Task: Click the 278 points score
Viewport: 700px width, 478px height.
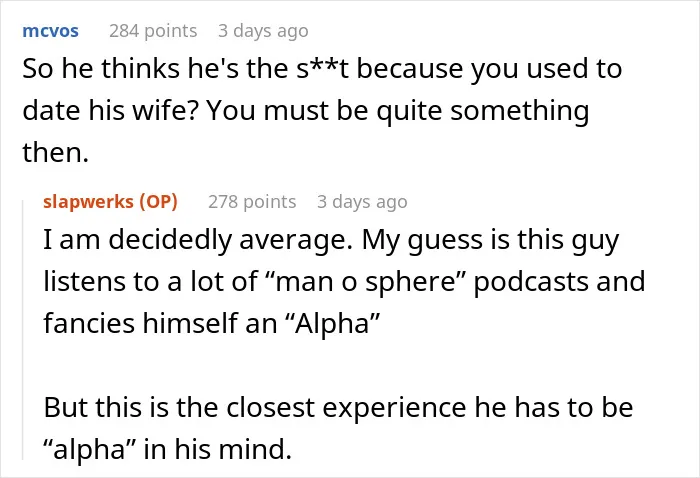Action: (252, 202)
